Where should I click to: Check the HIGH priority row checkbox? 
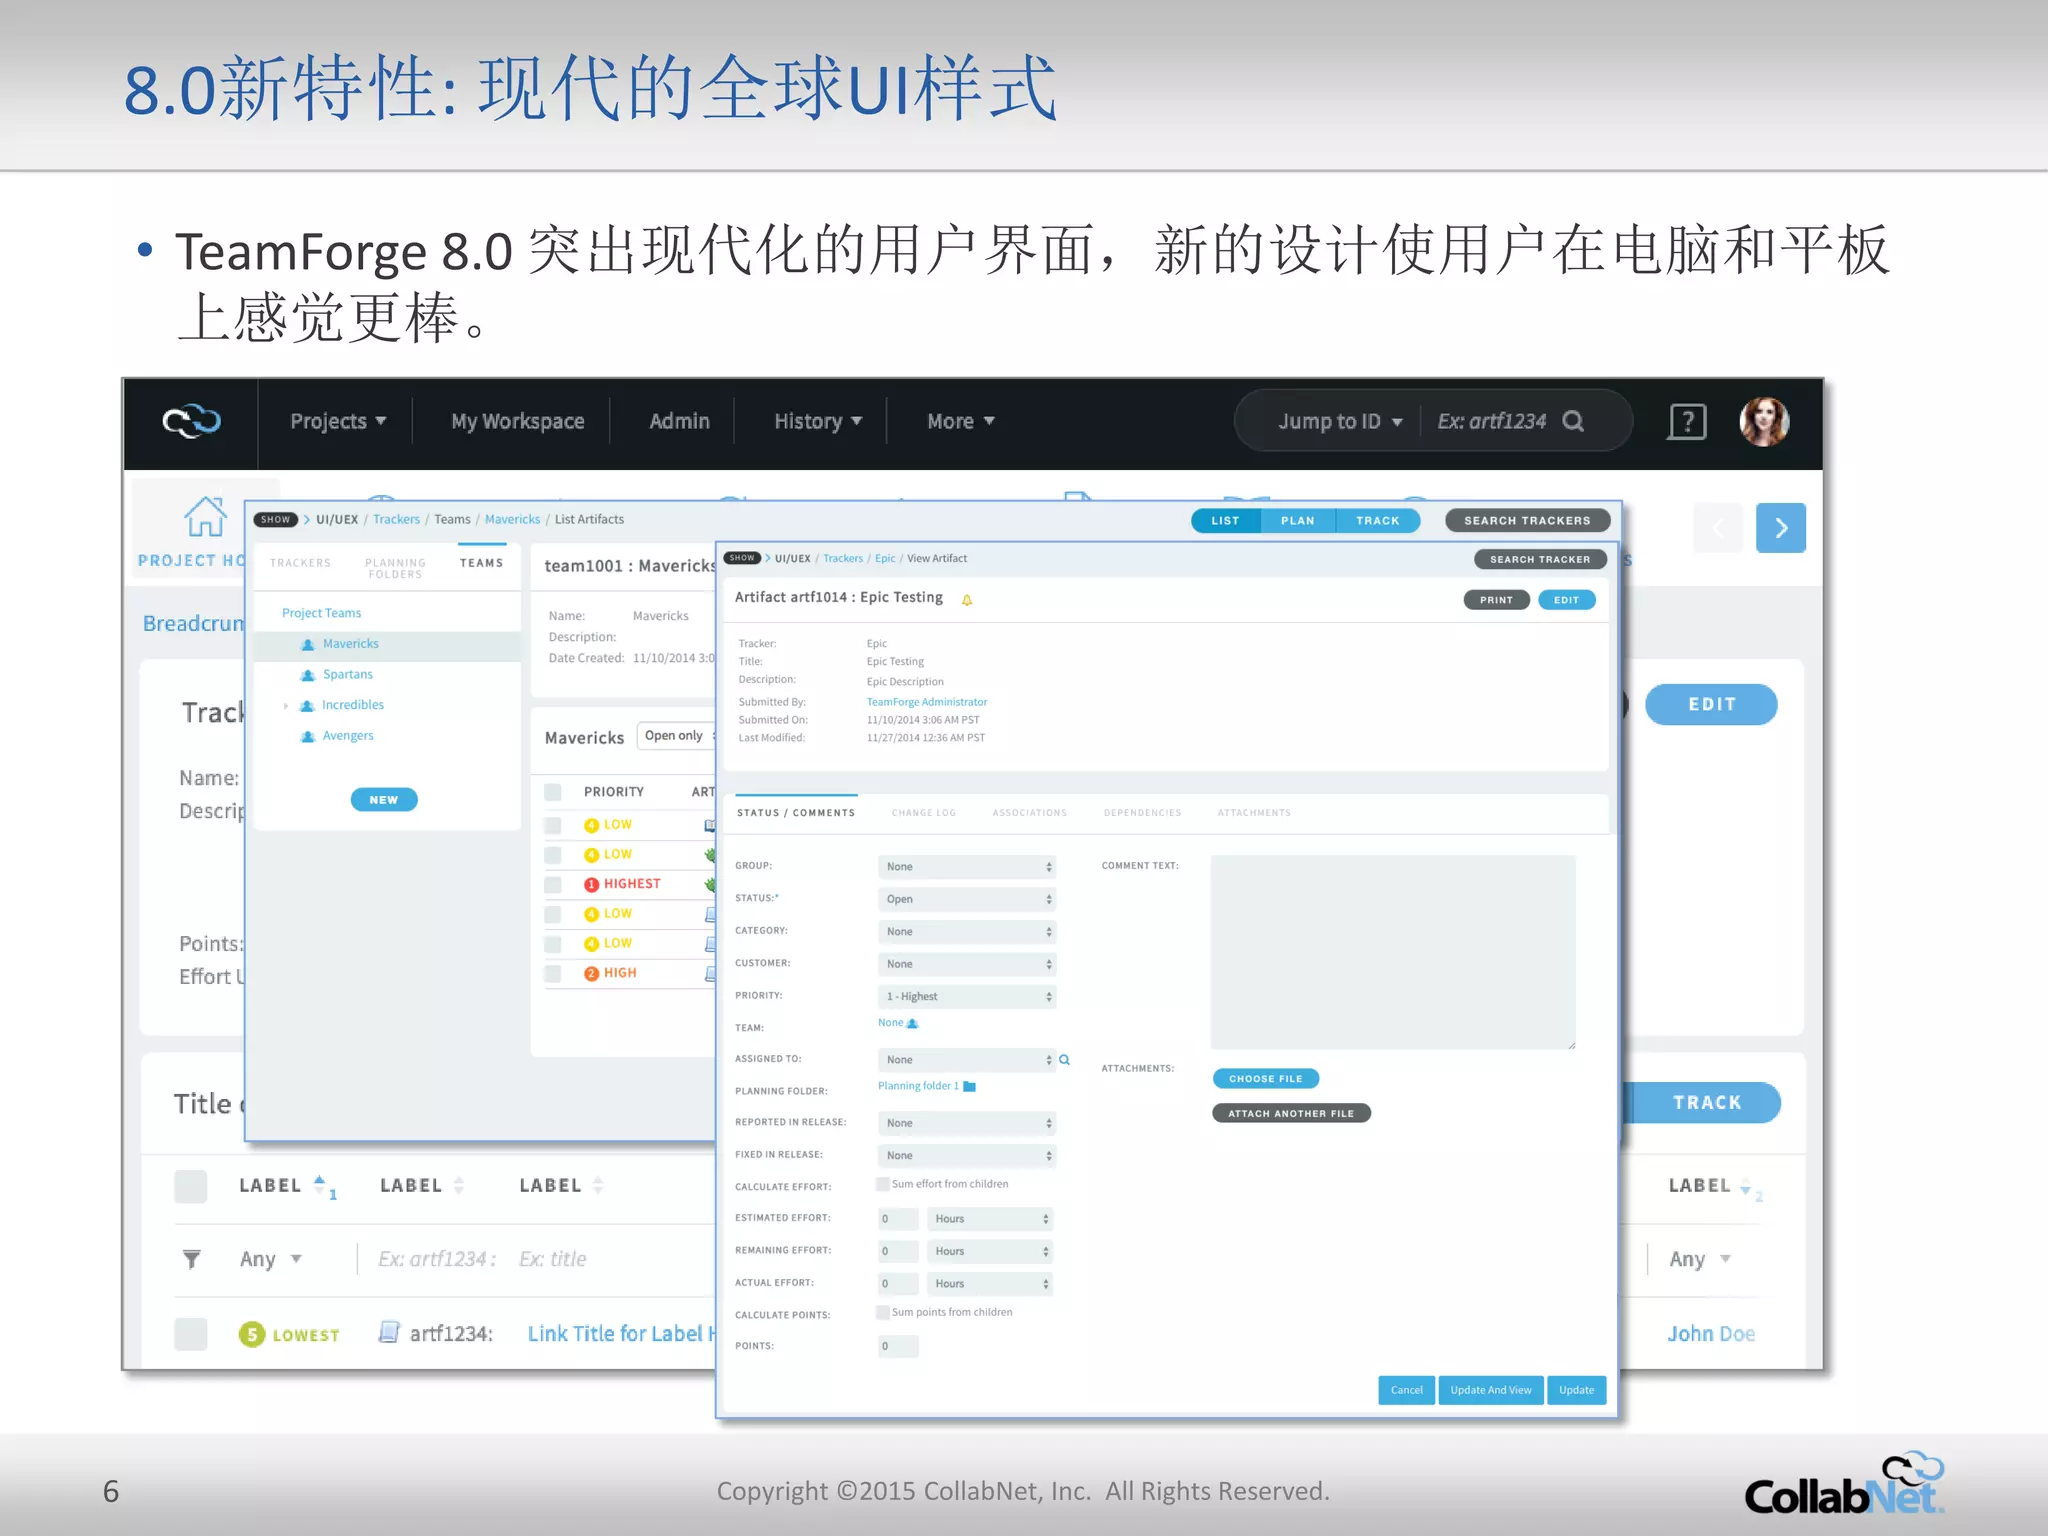point(553,974)
